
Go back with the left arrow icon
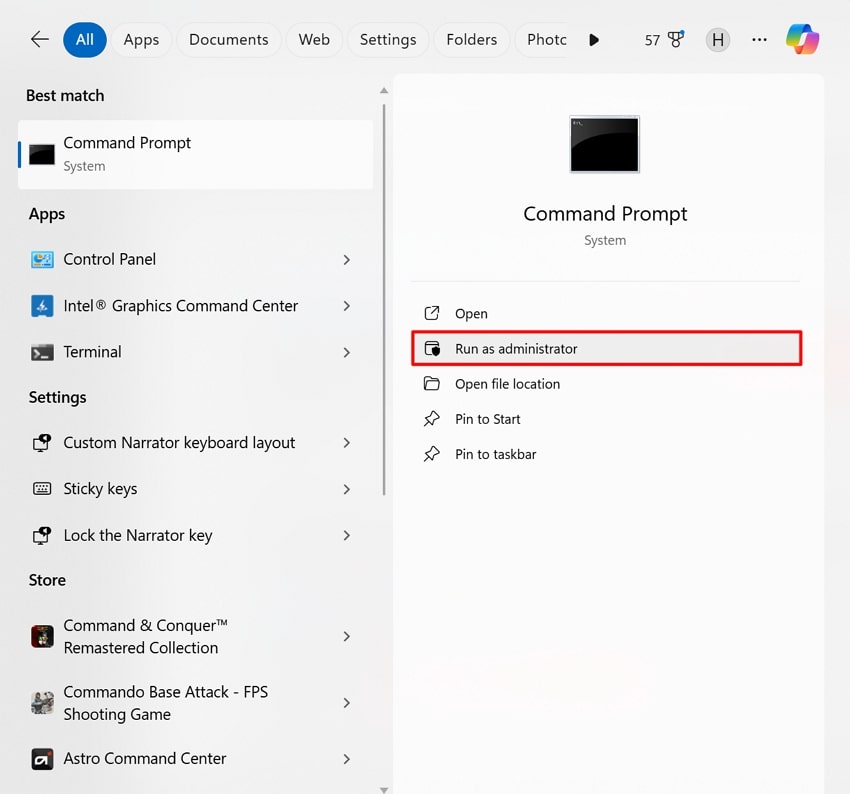click(x=40, y=39)
